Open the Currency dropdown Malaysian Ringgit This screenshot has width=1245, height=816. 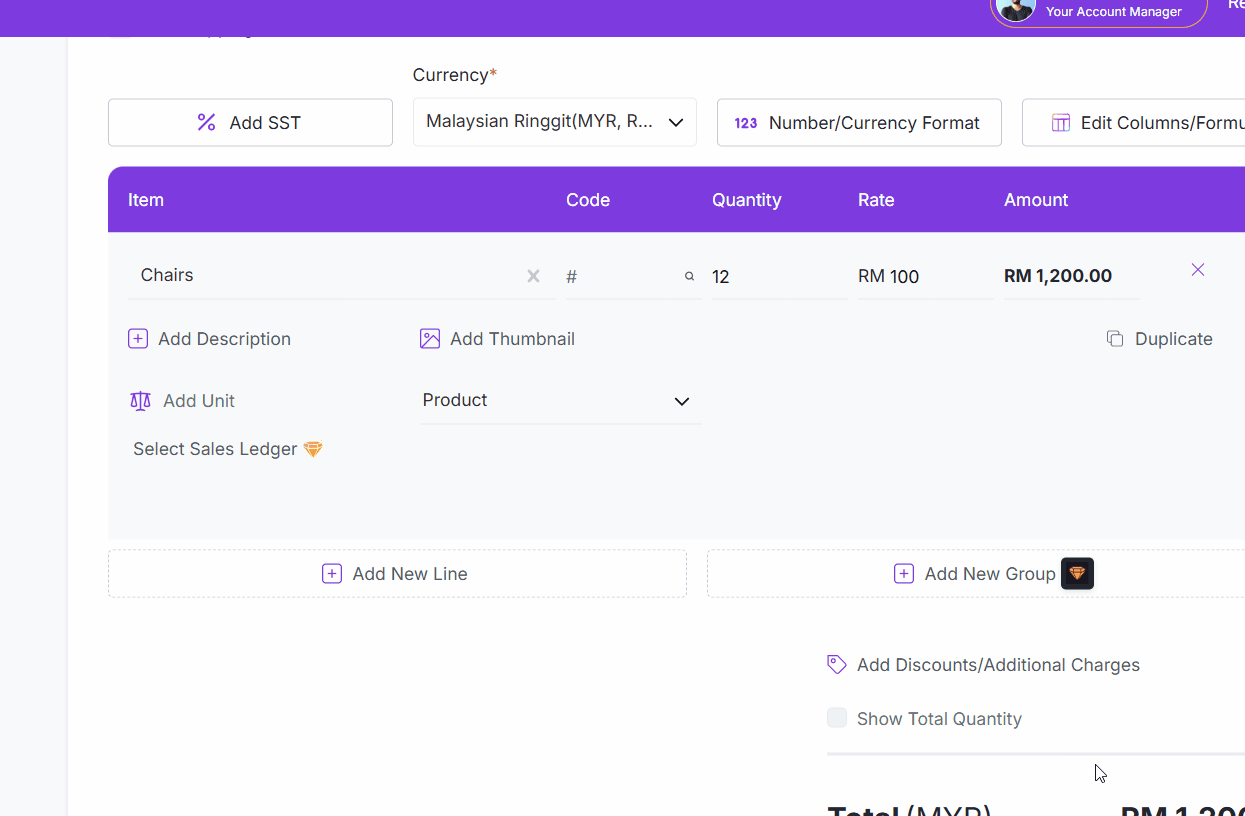[555, 122]
